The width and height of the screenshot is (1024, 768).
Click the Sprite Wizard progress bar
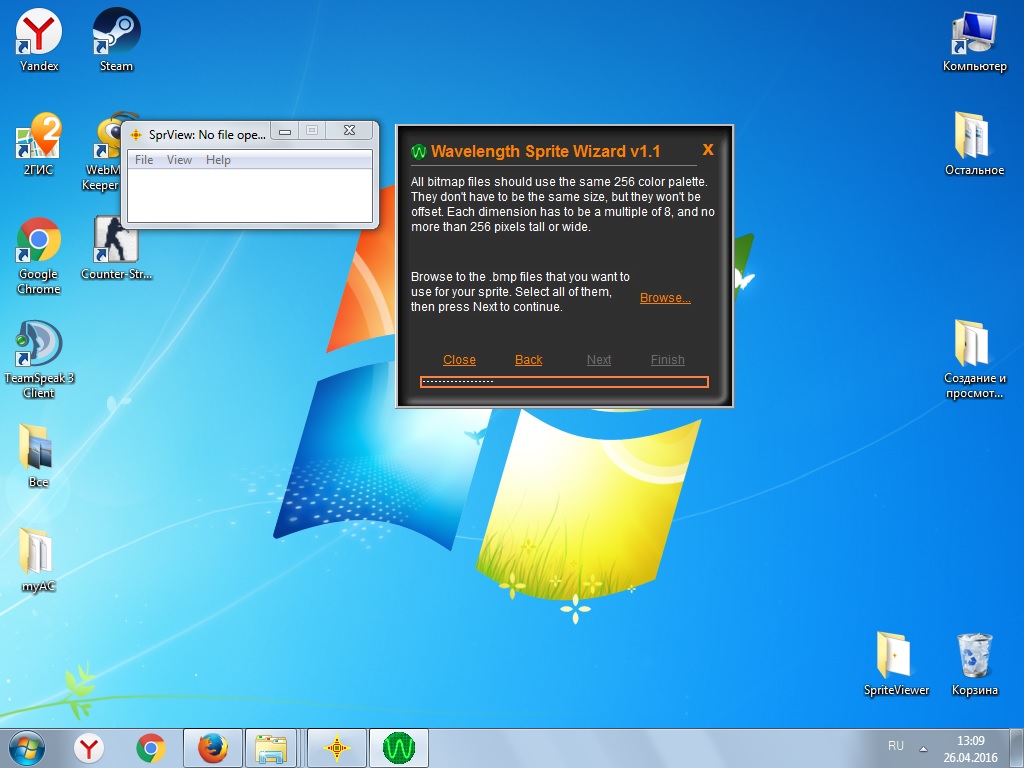(x=564, y=382)
